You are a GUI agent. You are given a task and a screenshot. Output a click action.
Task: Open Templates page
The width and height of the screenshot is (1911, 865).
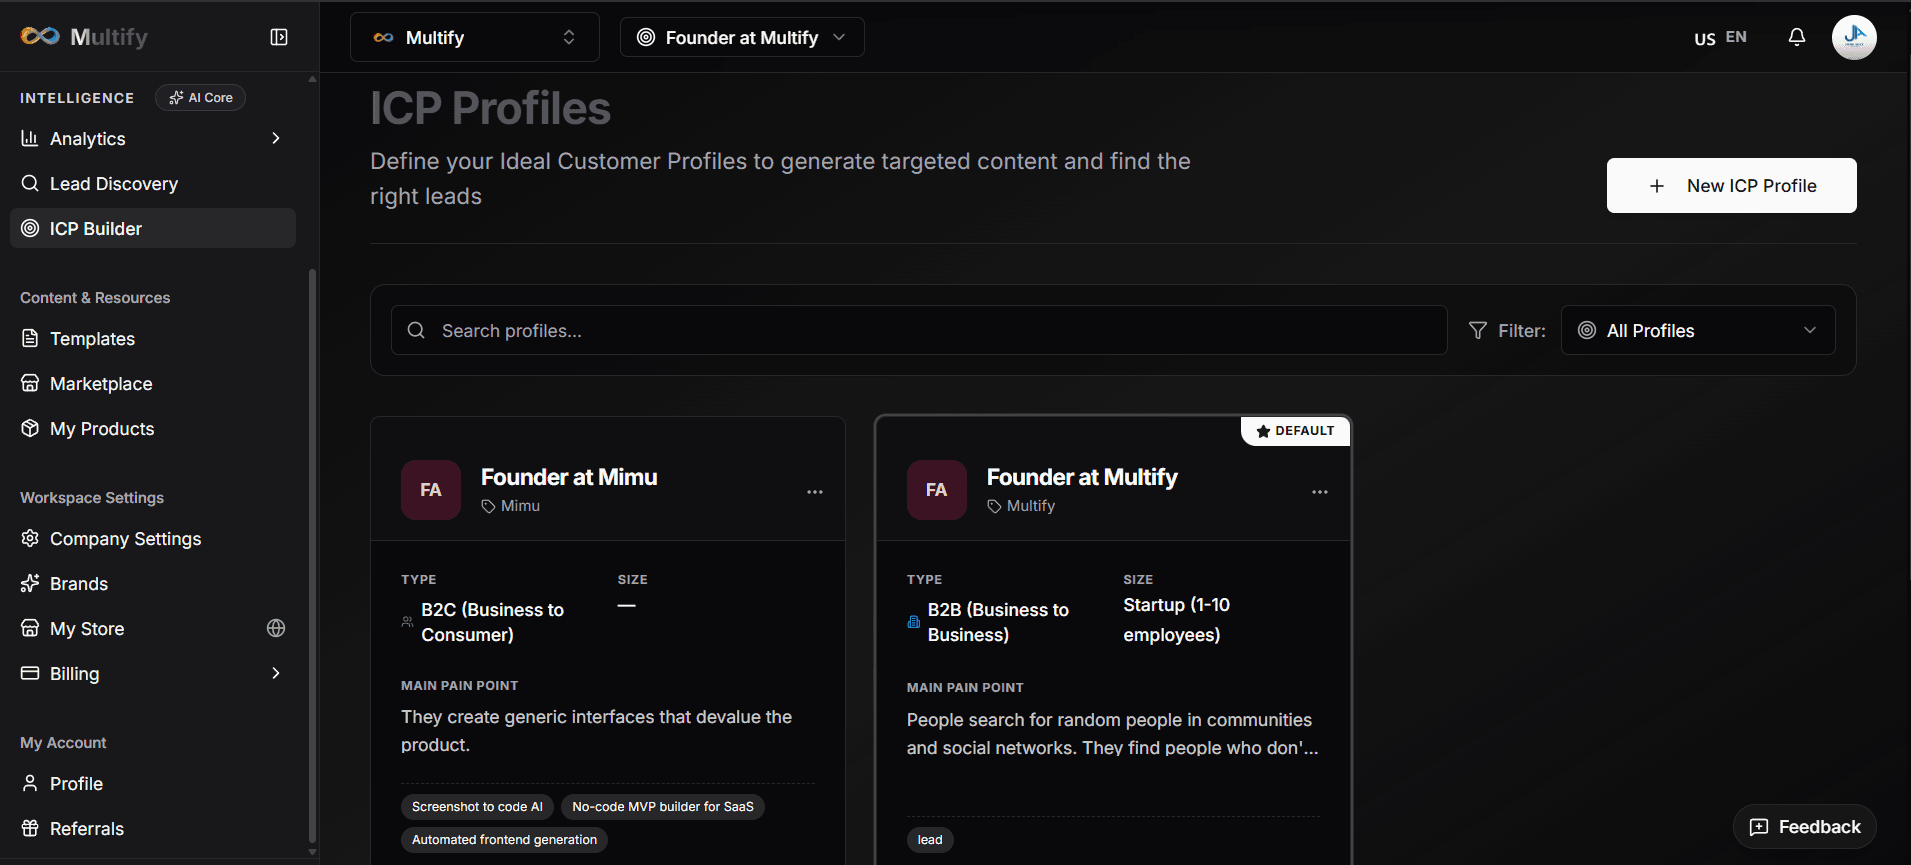[153, 338]
